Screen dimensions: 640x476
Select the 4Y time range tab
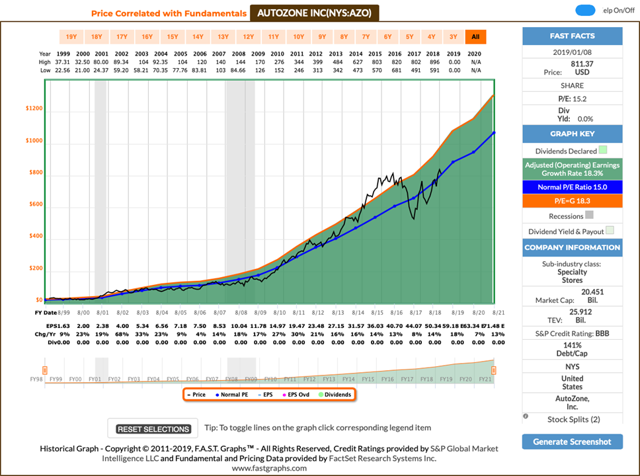tap(431, 37)
